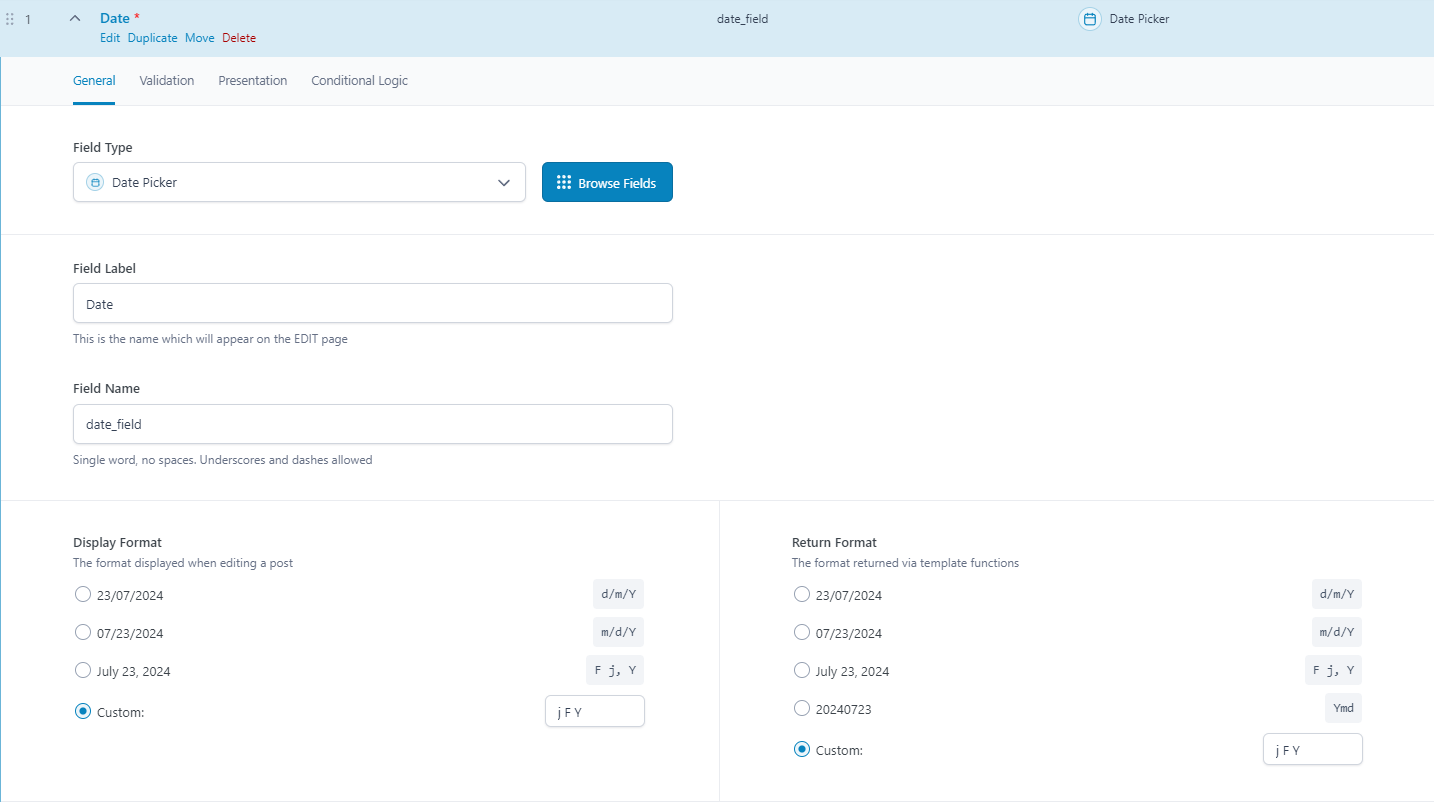Go to the Conditional Logic tab
Screen dimensions: 1434x802
point(359,81)
